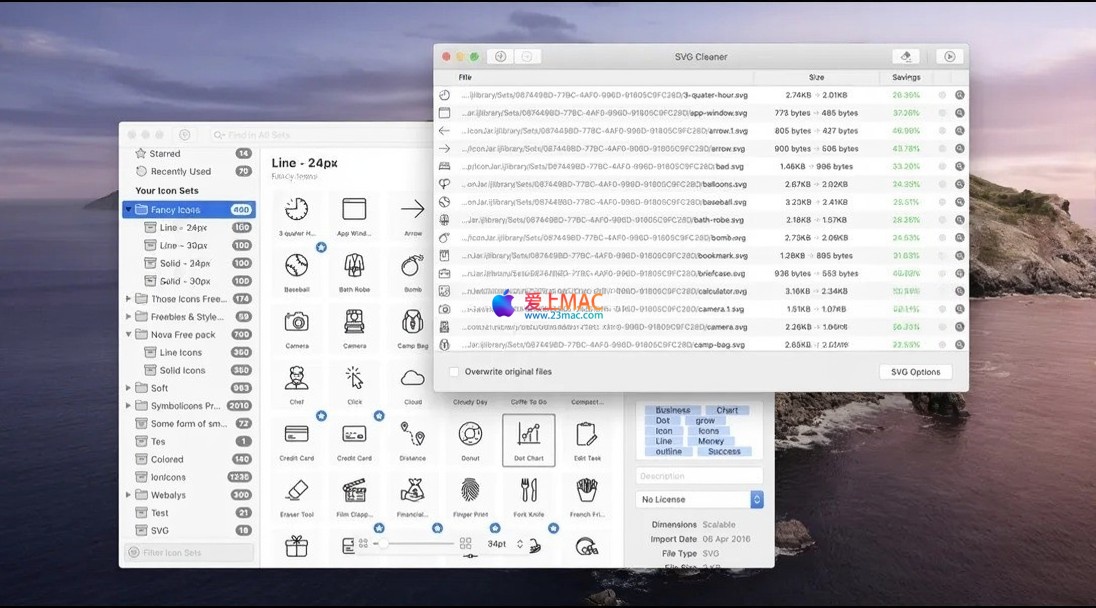Enable the Overwrite original files checkbox

point(454,372)
